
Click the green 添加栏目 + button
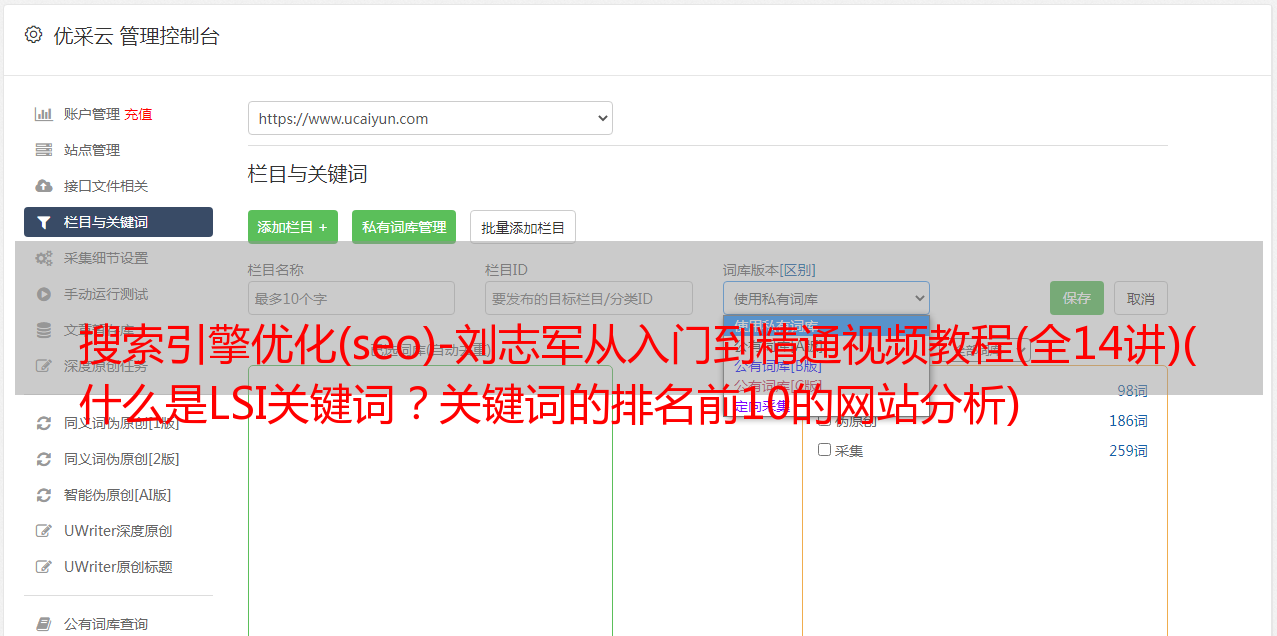tap(293, 227)
